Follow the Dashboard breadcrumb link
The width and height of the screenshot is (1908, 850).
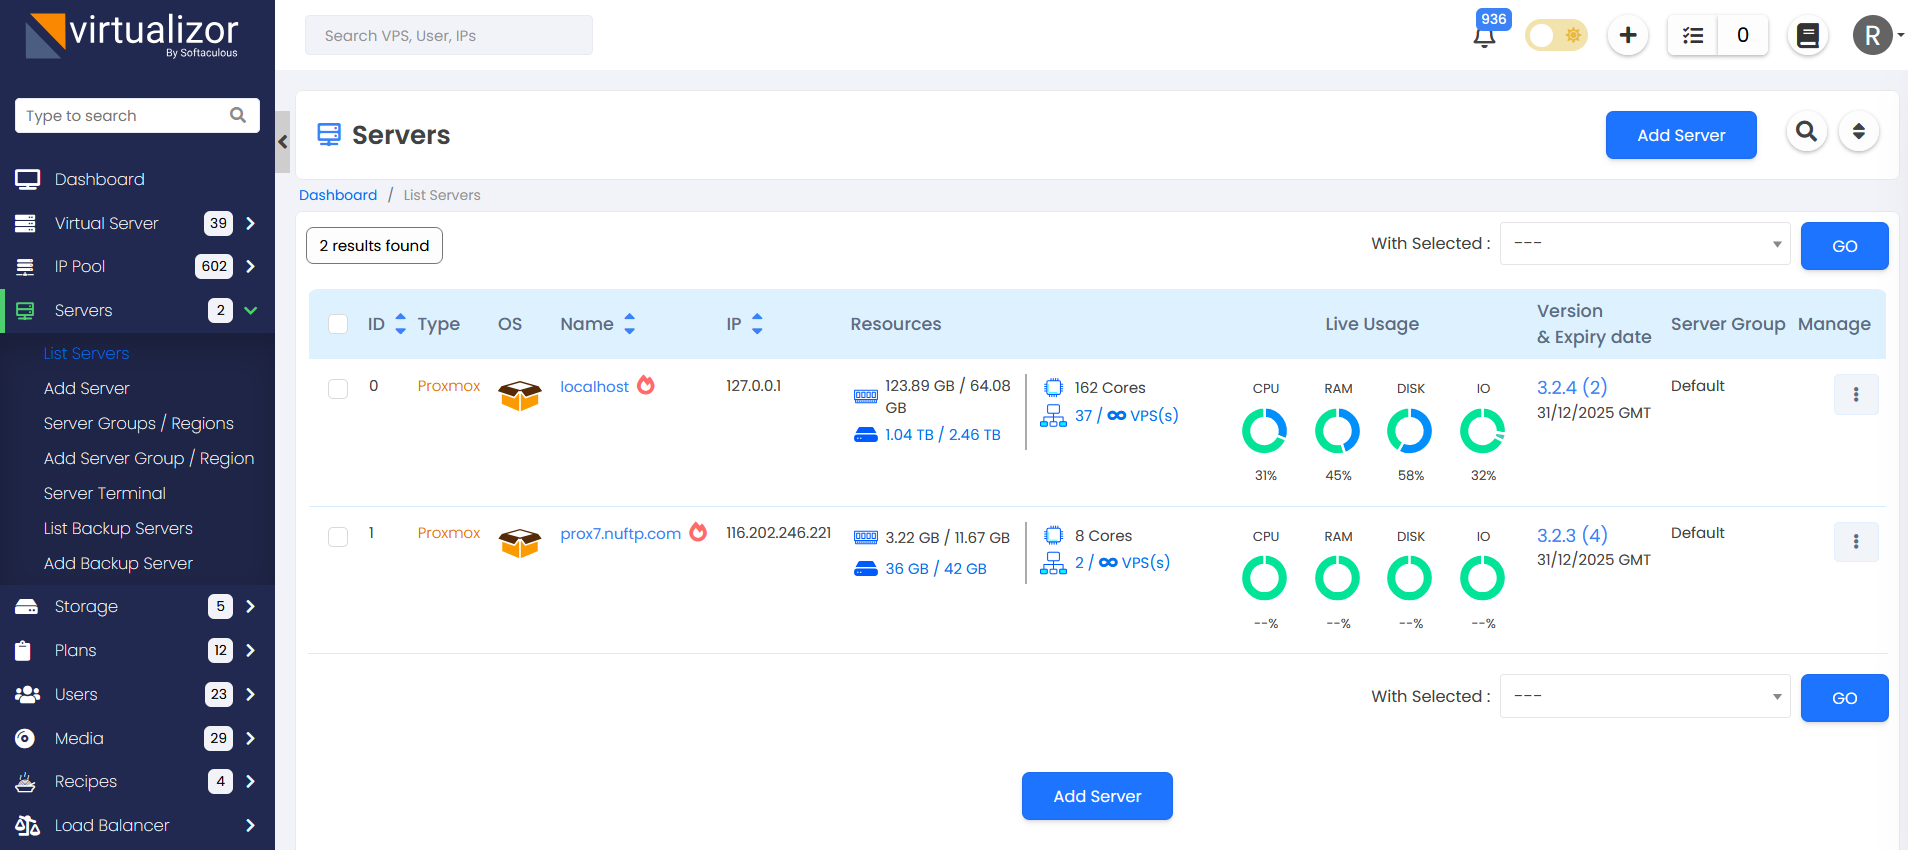338,195
